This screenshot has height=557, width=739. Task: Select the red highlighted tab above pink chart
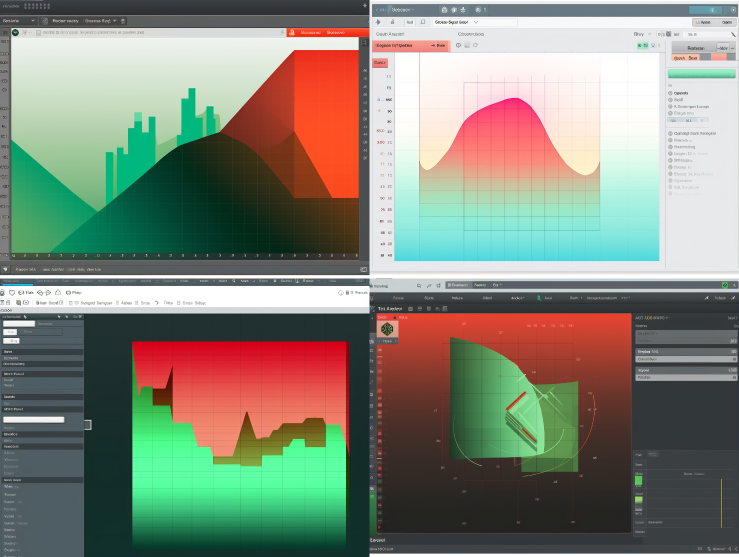pyautogui.click(x=410, y=46)
